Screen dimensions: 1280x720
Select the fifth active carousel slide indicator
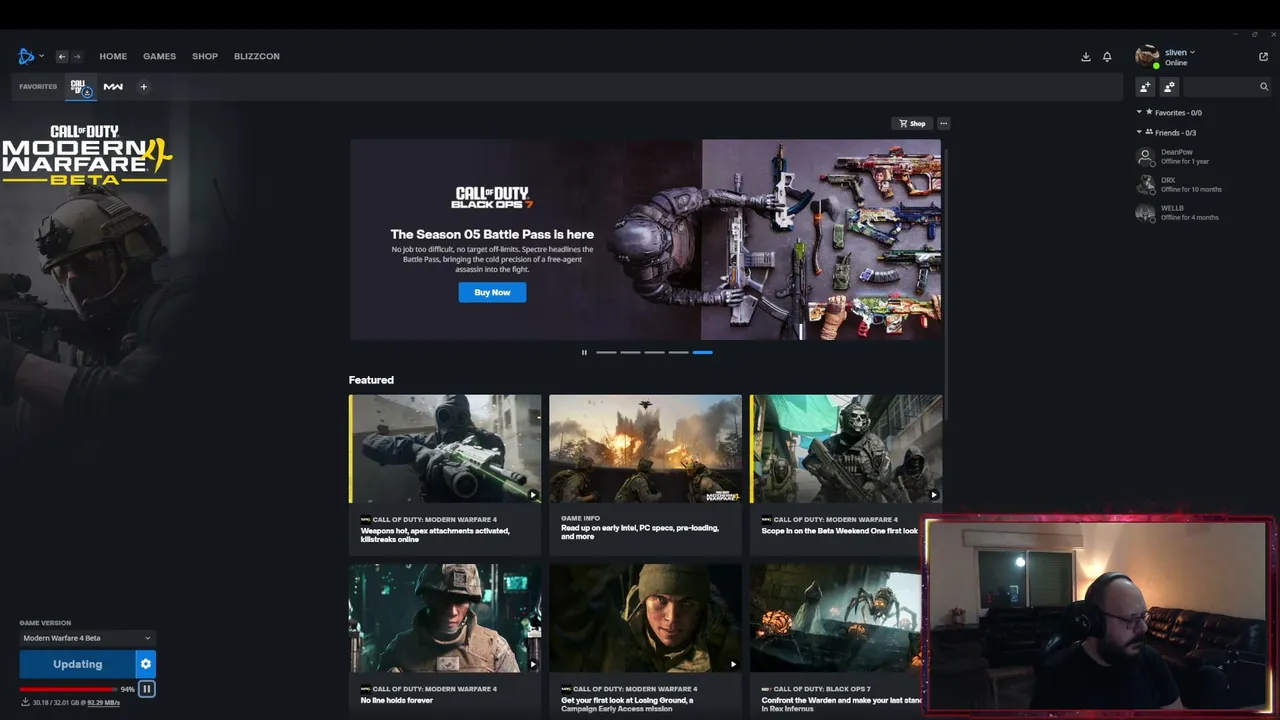[702, 352]
